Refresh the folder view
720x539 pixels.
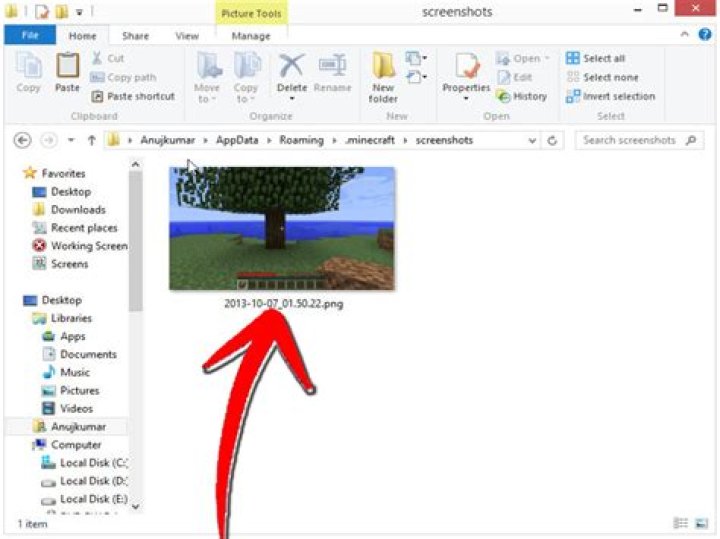coord(552,140)
